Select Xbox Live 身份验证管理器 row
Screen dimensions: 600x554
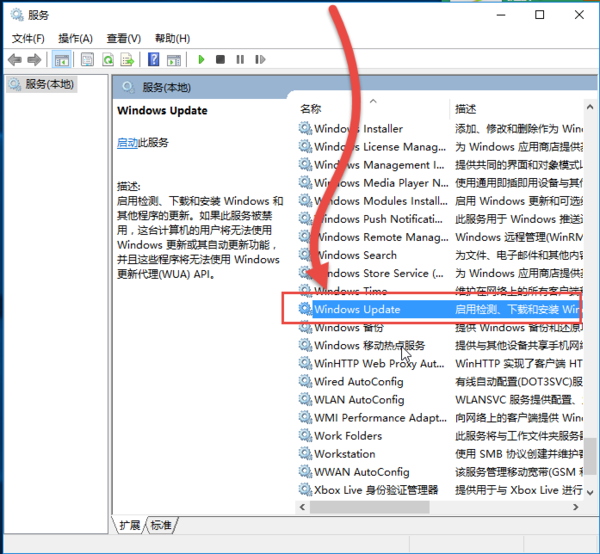point(440,490)
